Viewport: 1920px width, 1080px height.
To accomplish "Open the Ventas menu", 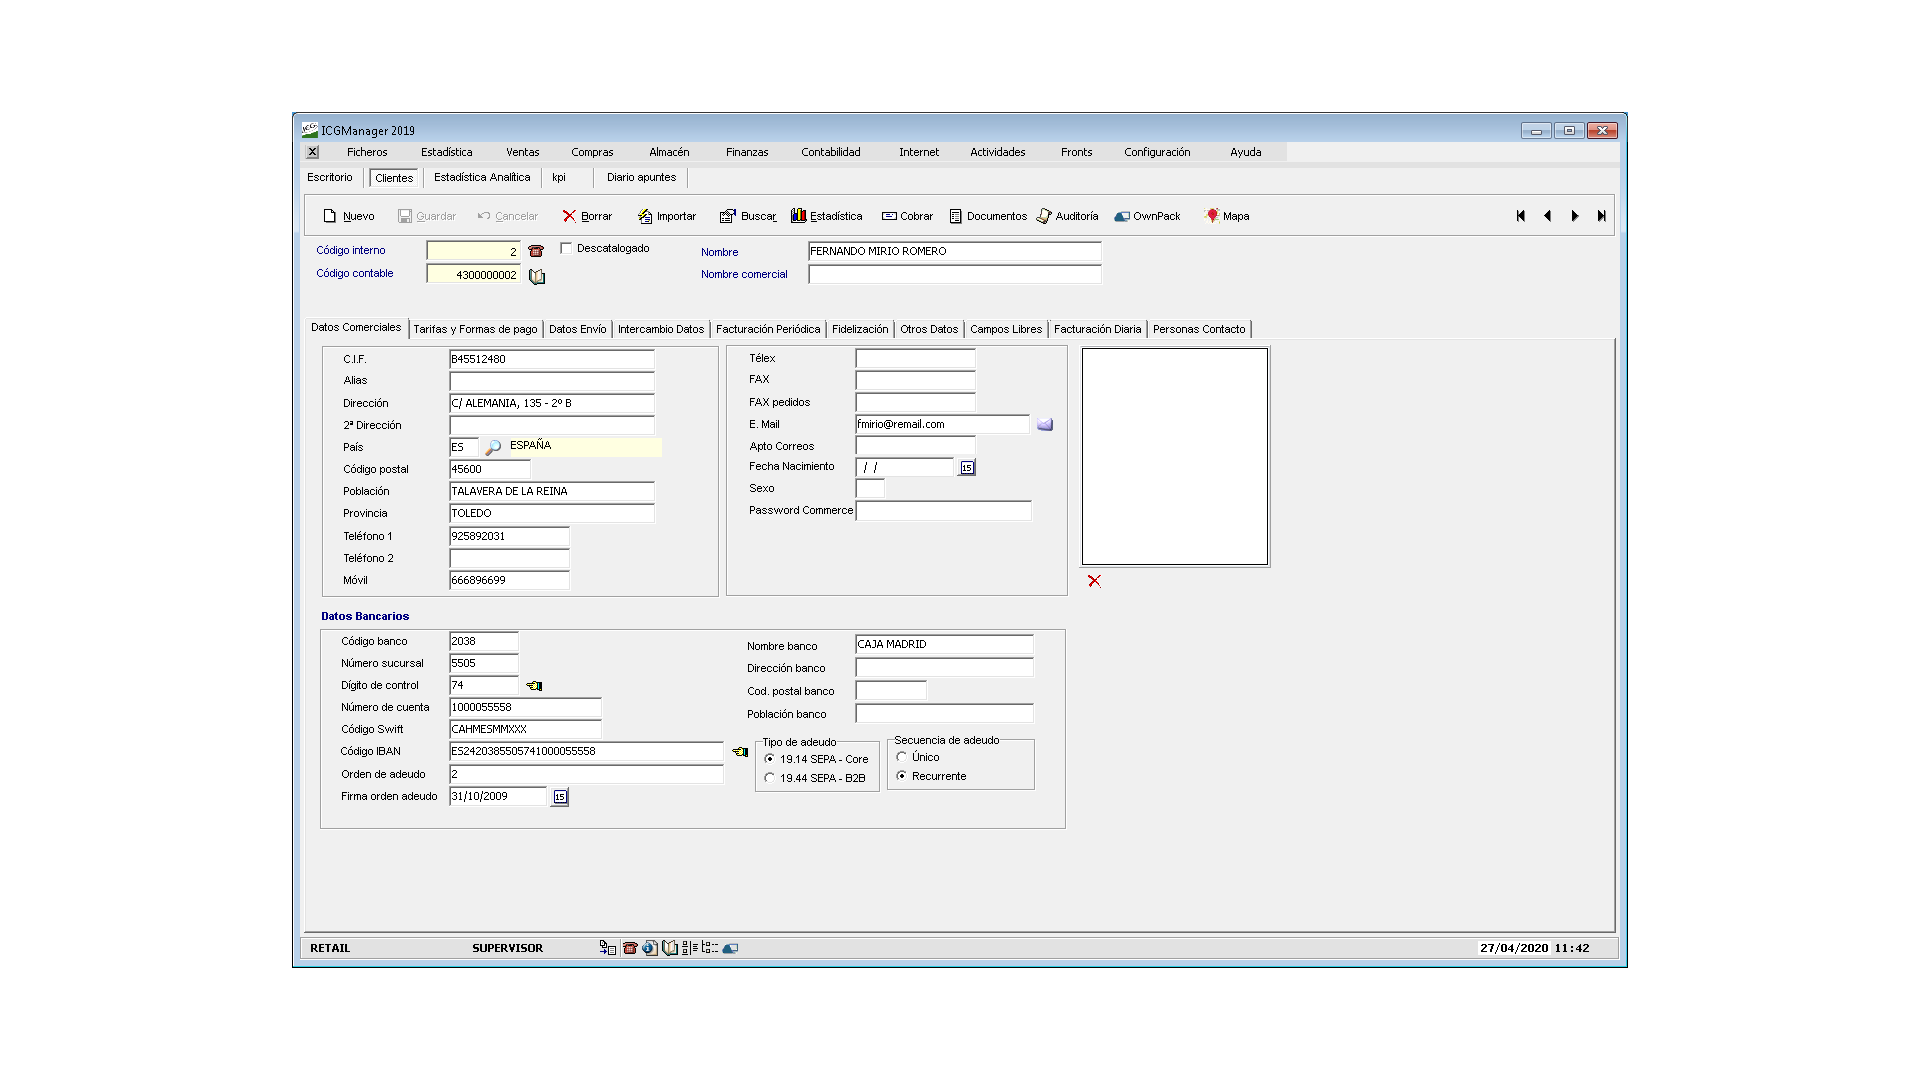I will (x=522, y=152).
